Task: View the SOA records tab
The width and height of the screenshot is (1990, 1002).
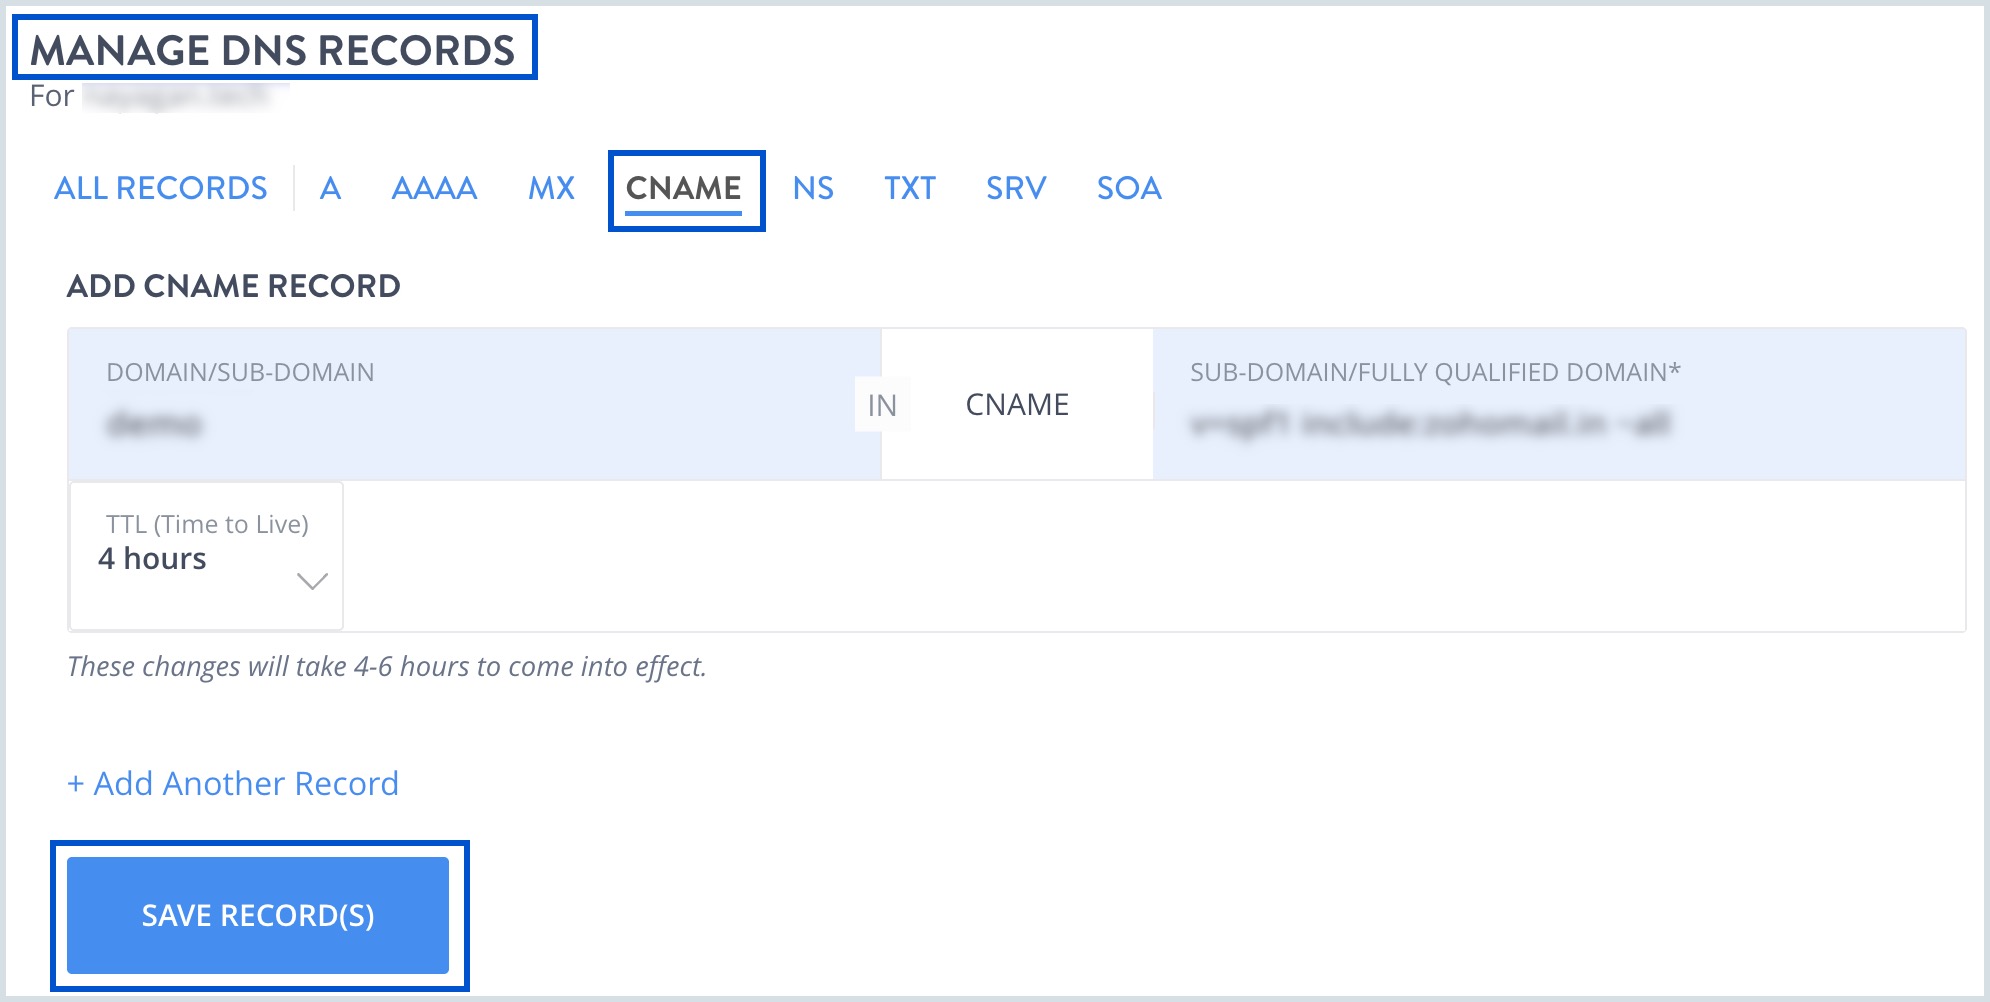Action: coord(1129,188)
